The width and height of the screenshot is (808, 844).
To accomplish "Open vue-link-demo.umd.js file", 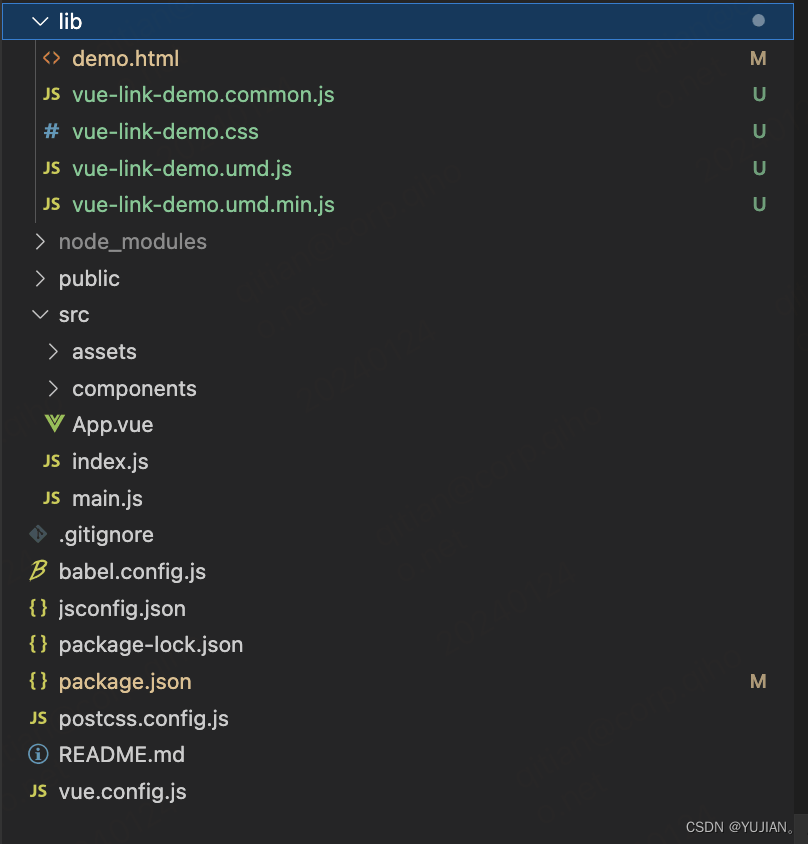I will click(x=182, y=168).
